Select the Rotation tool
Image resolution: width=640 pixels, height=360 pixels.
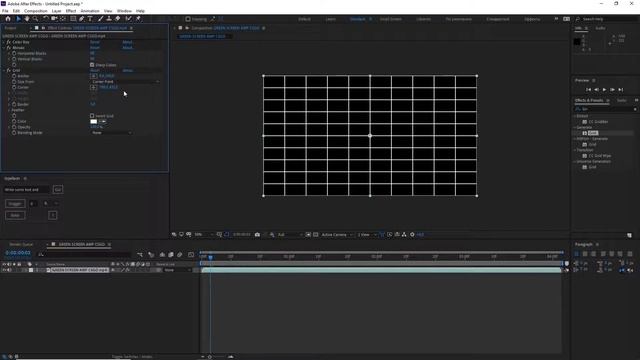(x=46, y=19)
